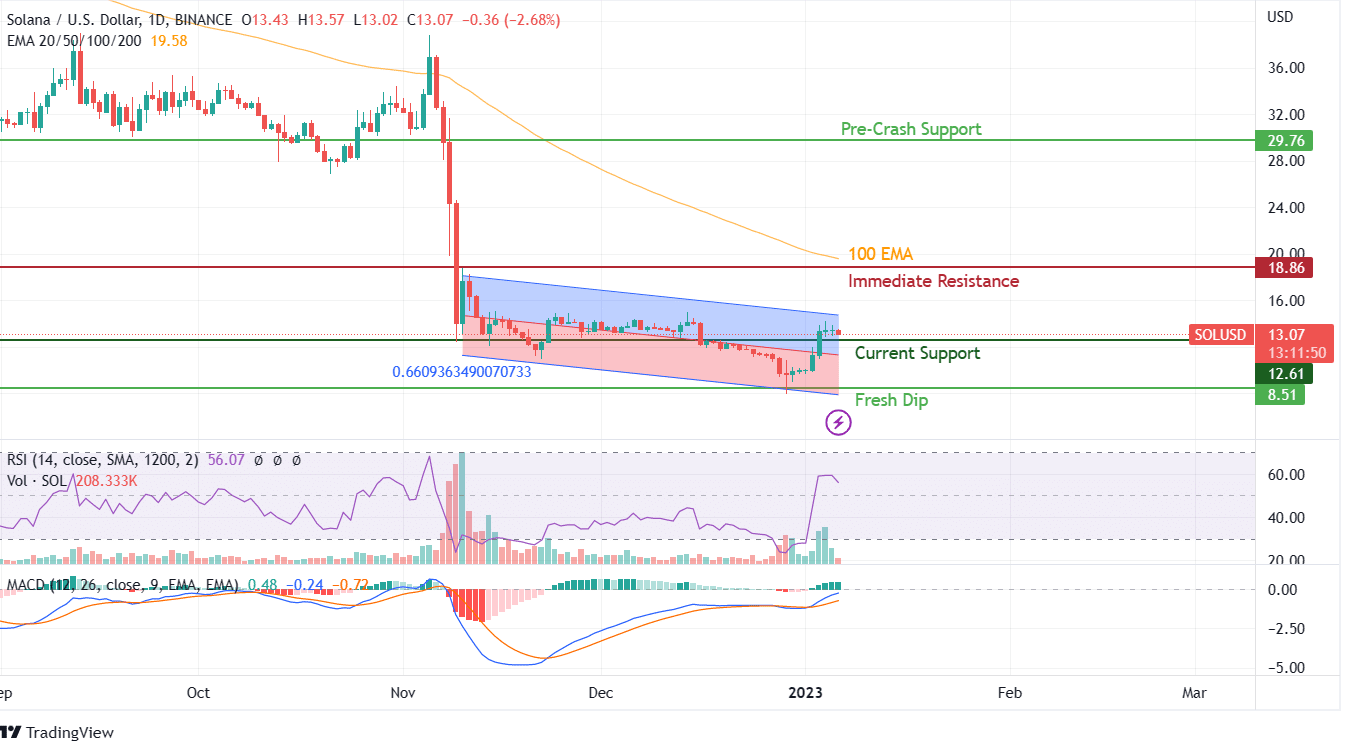
Task: Click the EMA value 19.58
Action: [x=167, y=40]
